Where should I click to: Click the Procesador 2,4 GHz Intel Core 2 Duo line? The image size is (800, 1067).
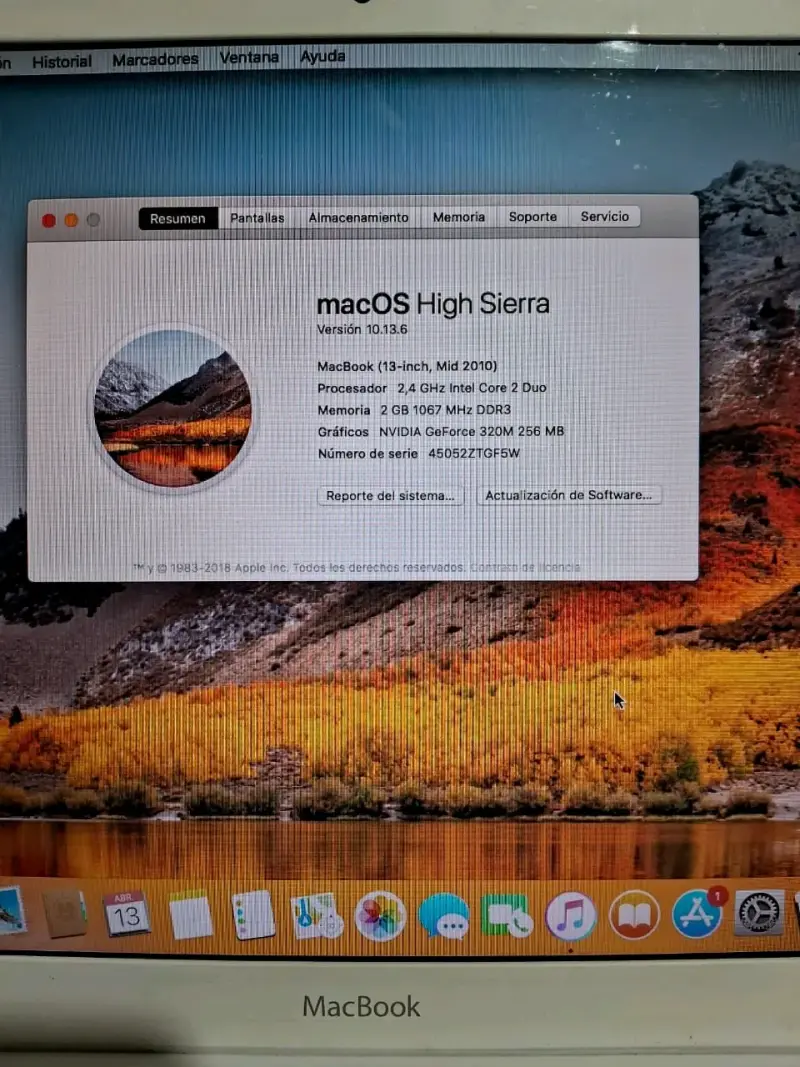point(432,388)
